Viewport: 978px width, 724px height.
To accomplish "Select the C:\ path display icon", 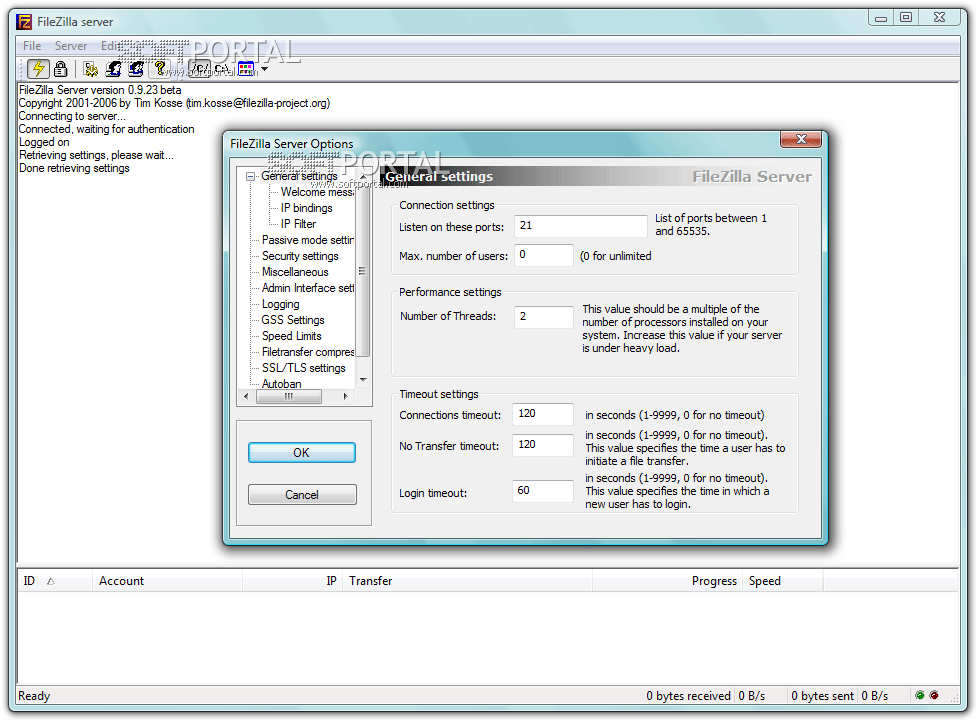I will [x=221, y=69].
